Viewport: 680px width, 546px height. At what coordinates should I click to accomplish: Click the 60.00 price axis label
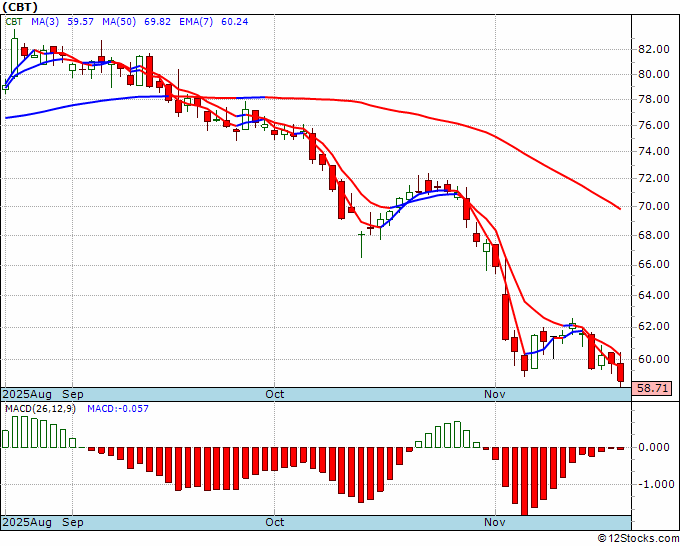coord(654,359)
